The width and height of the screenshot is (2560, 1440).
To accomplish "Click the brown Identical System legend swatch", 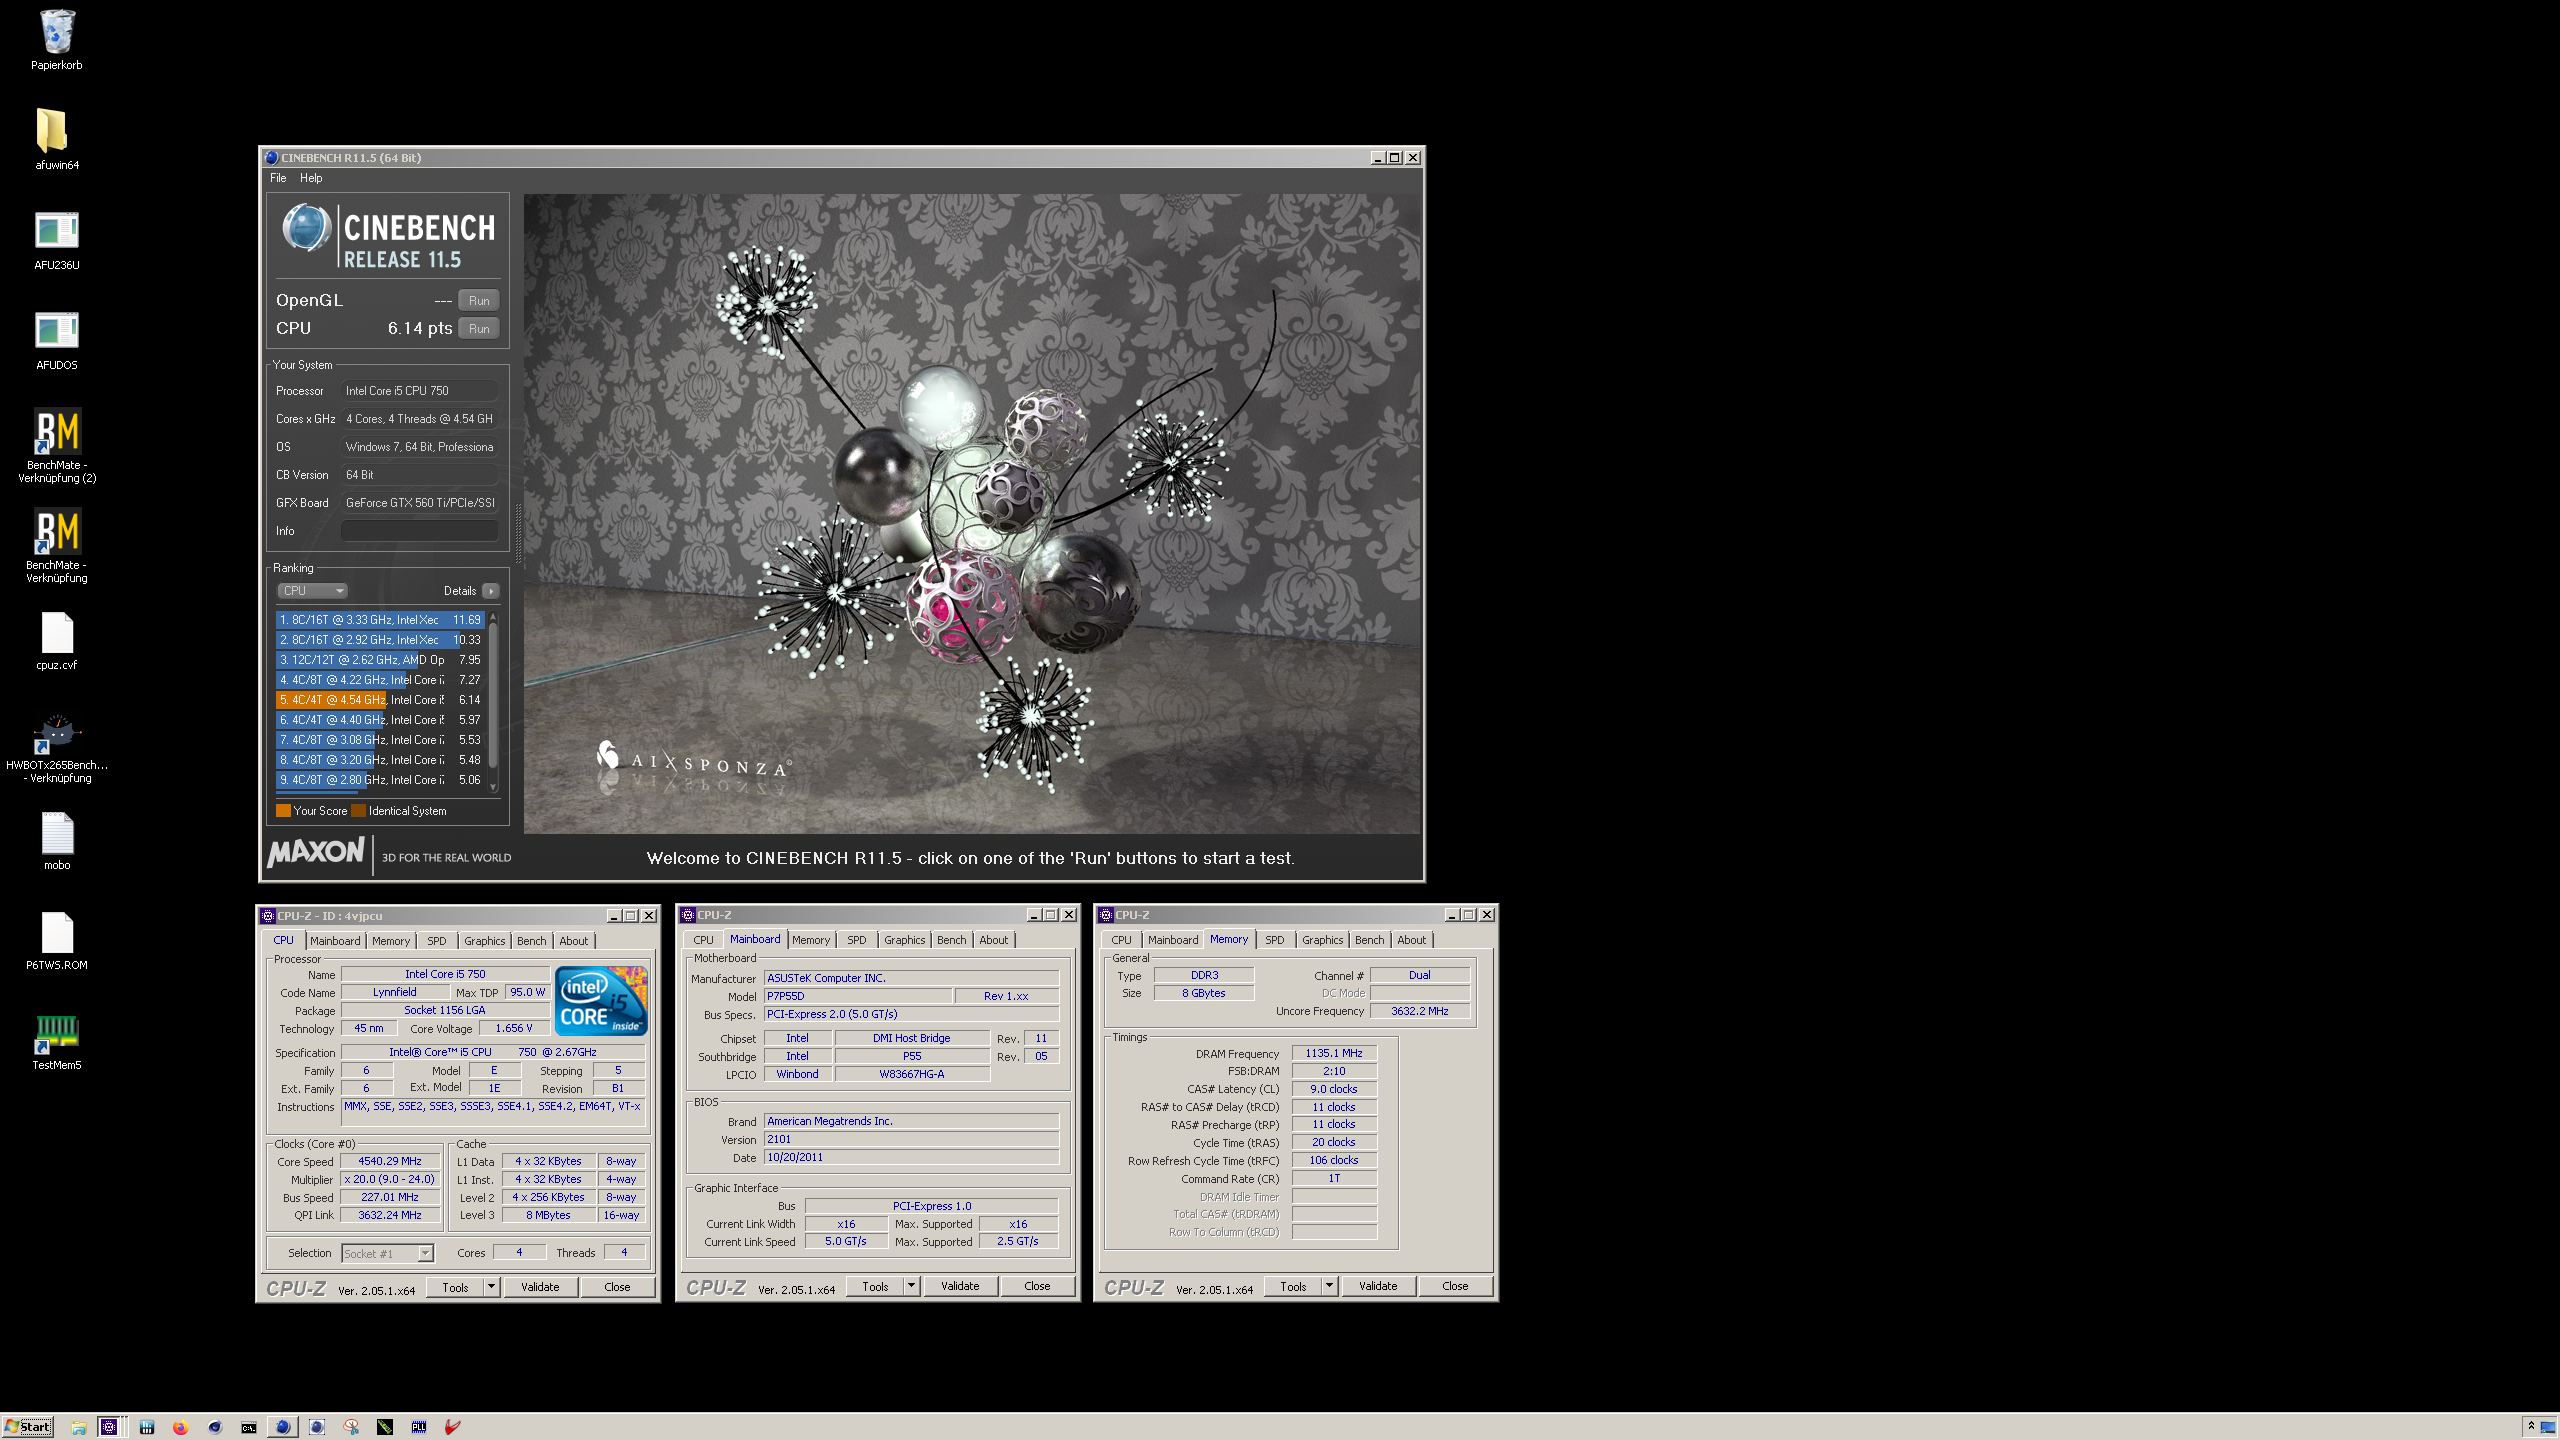I will coord(358,811).
